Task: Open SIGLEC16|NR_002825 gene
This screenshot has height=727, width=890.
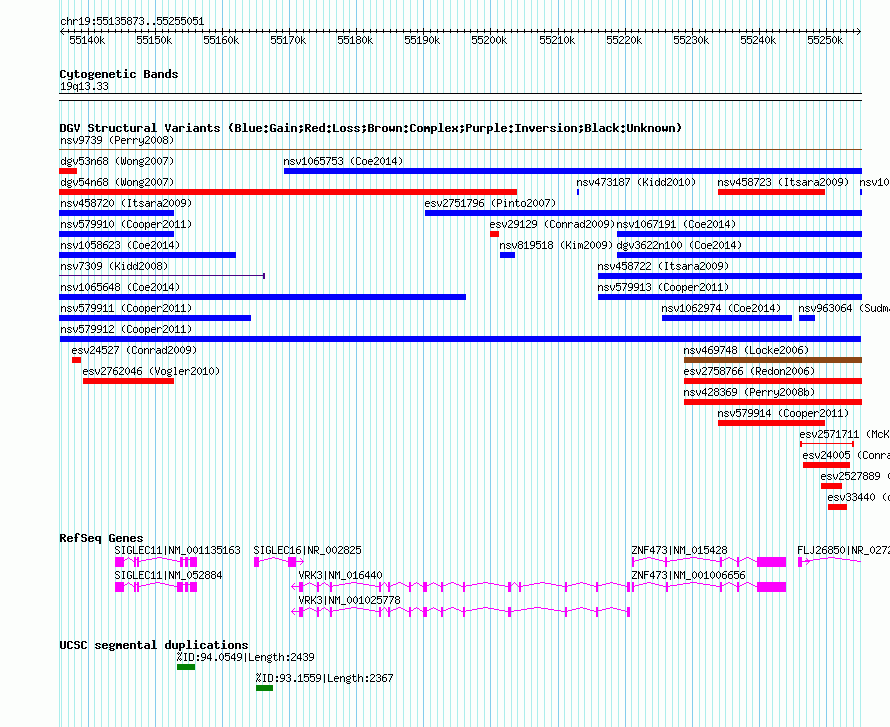Action: coord(307,550)
